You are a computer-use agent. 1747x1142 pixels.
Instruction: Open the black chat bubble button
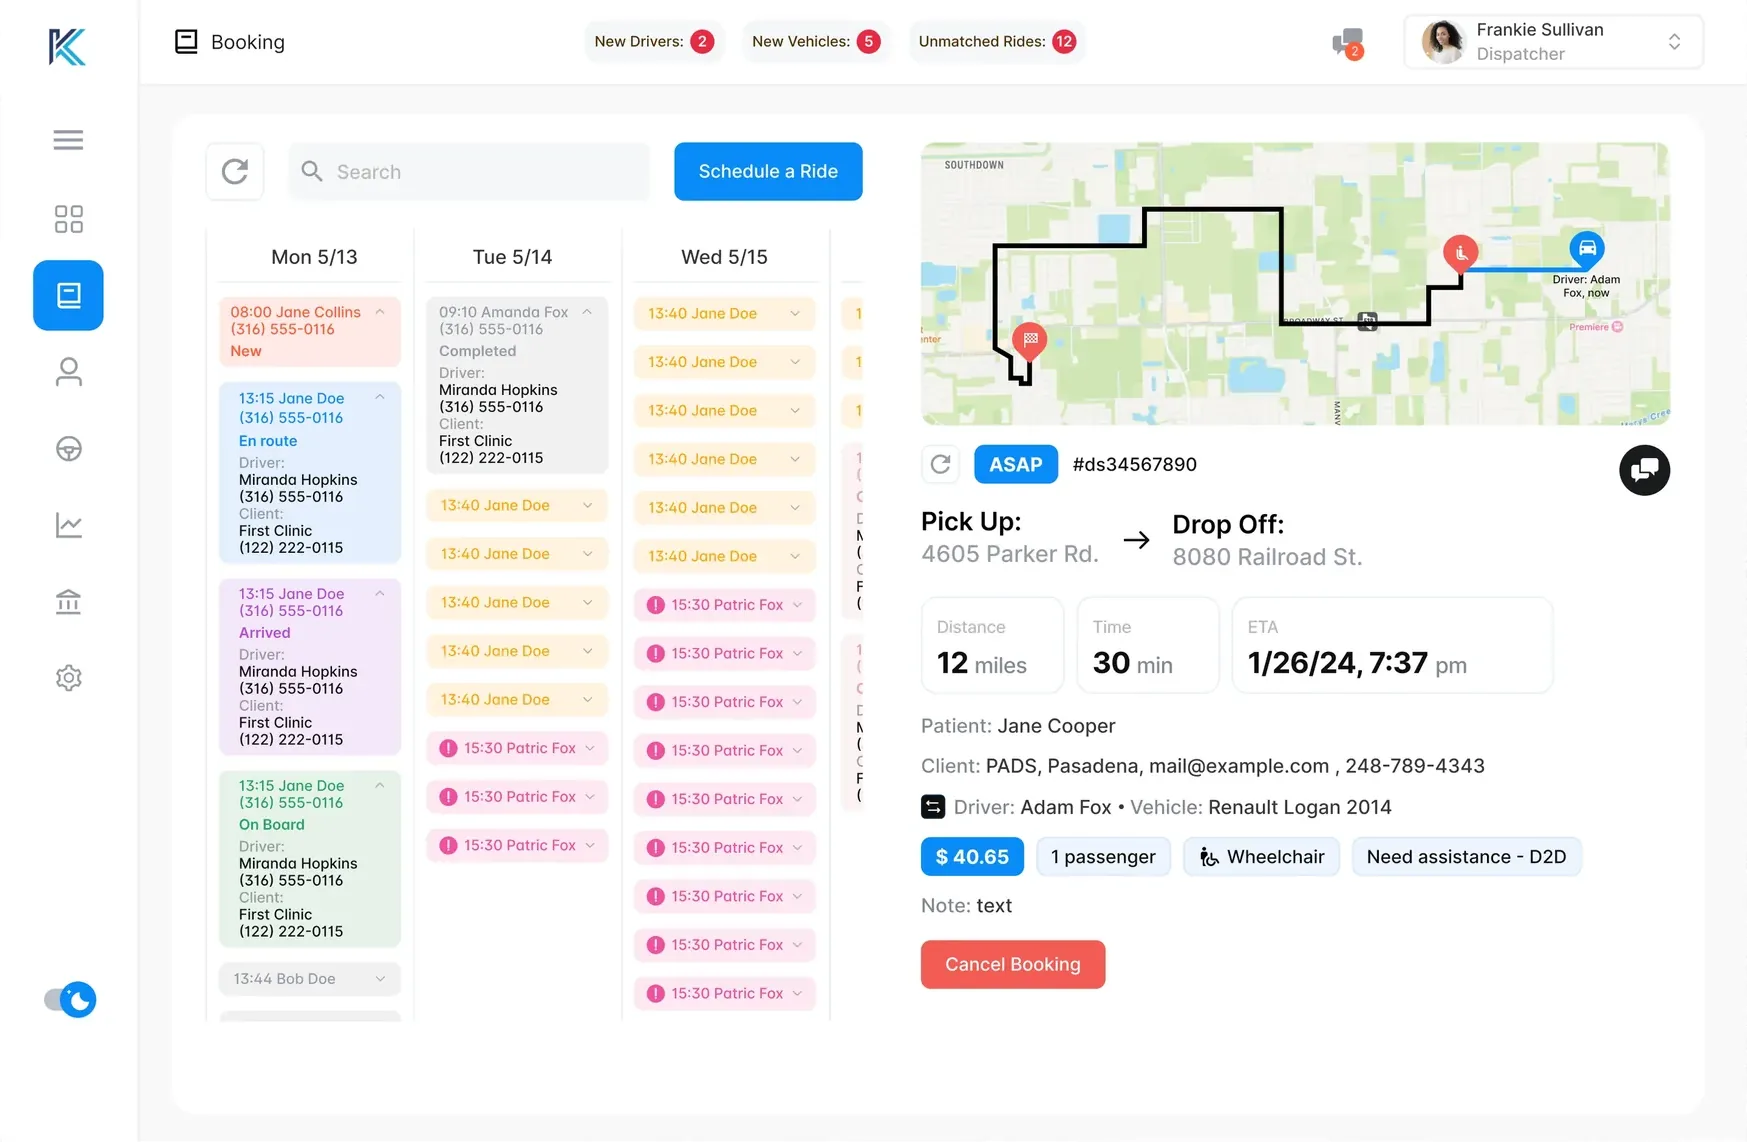coord(1644,470)
